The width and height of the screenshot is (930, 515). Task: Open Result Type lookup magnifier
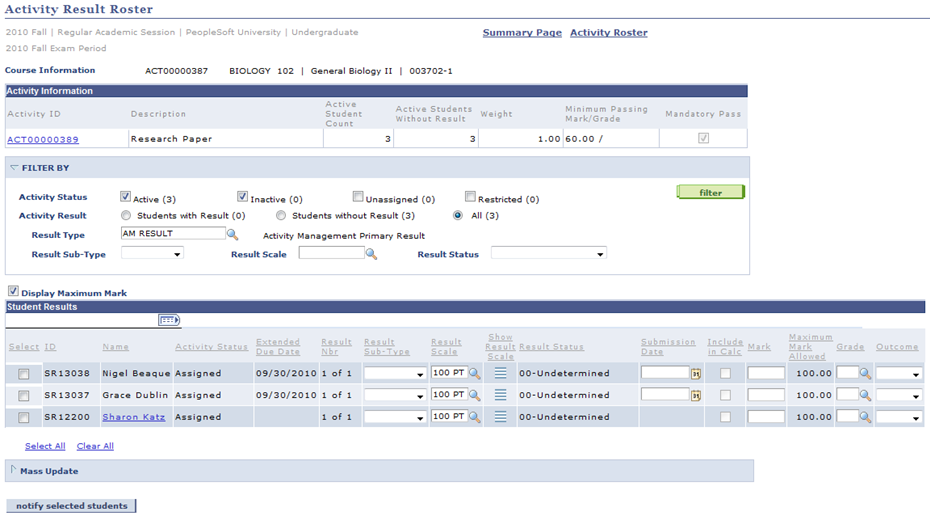pyautogui.click(x=232, y=235)
